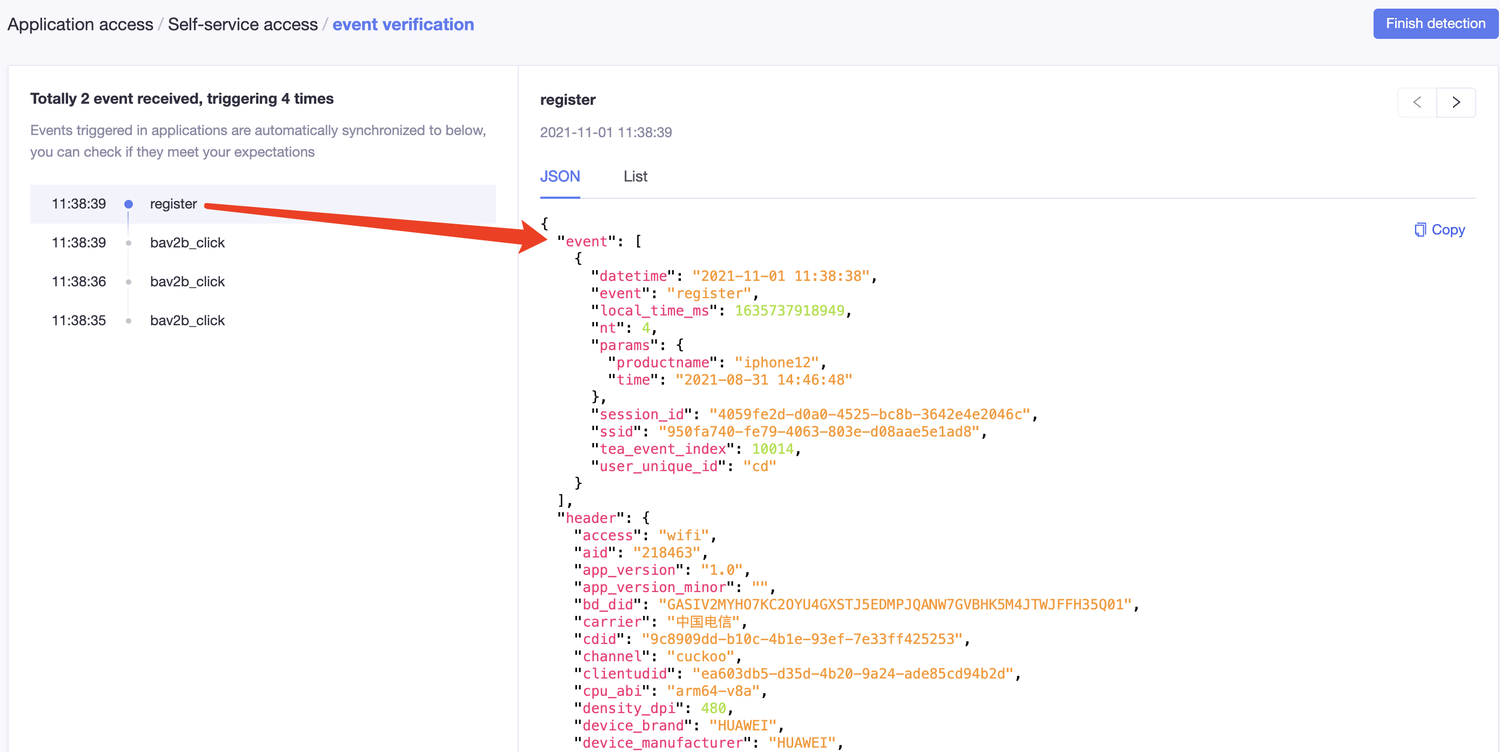Select the bav2b_click event at 11:38:36
This screenshot has width=1500, height=752.
263,282
